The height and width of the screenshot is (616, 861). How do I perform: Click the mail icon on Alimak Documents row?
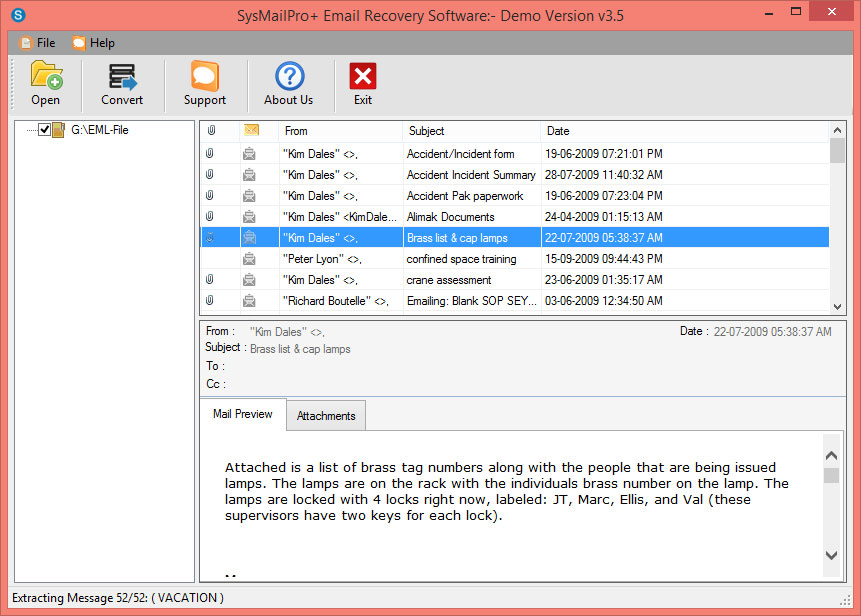[249, 216]
